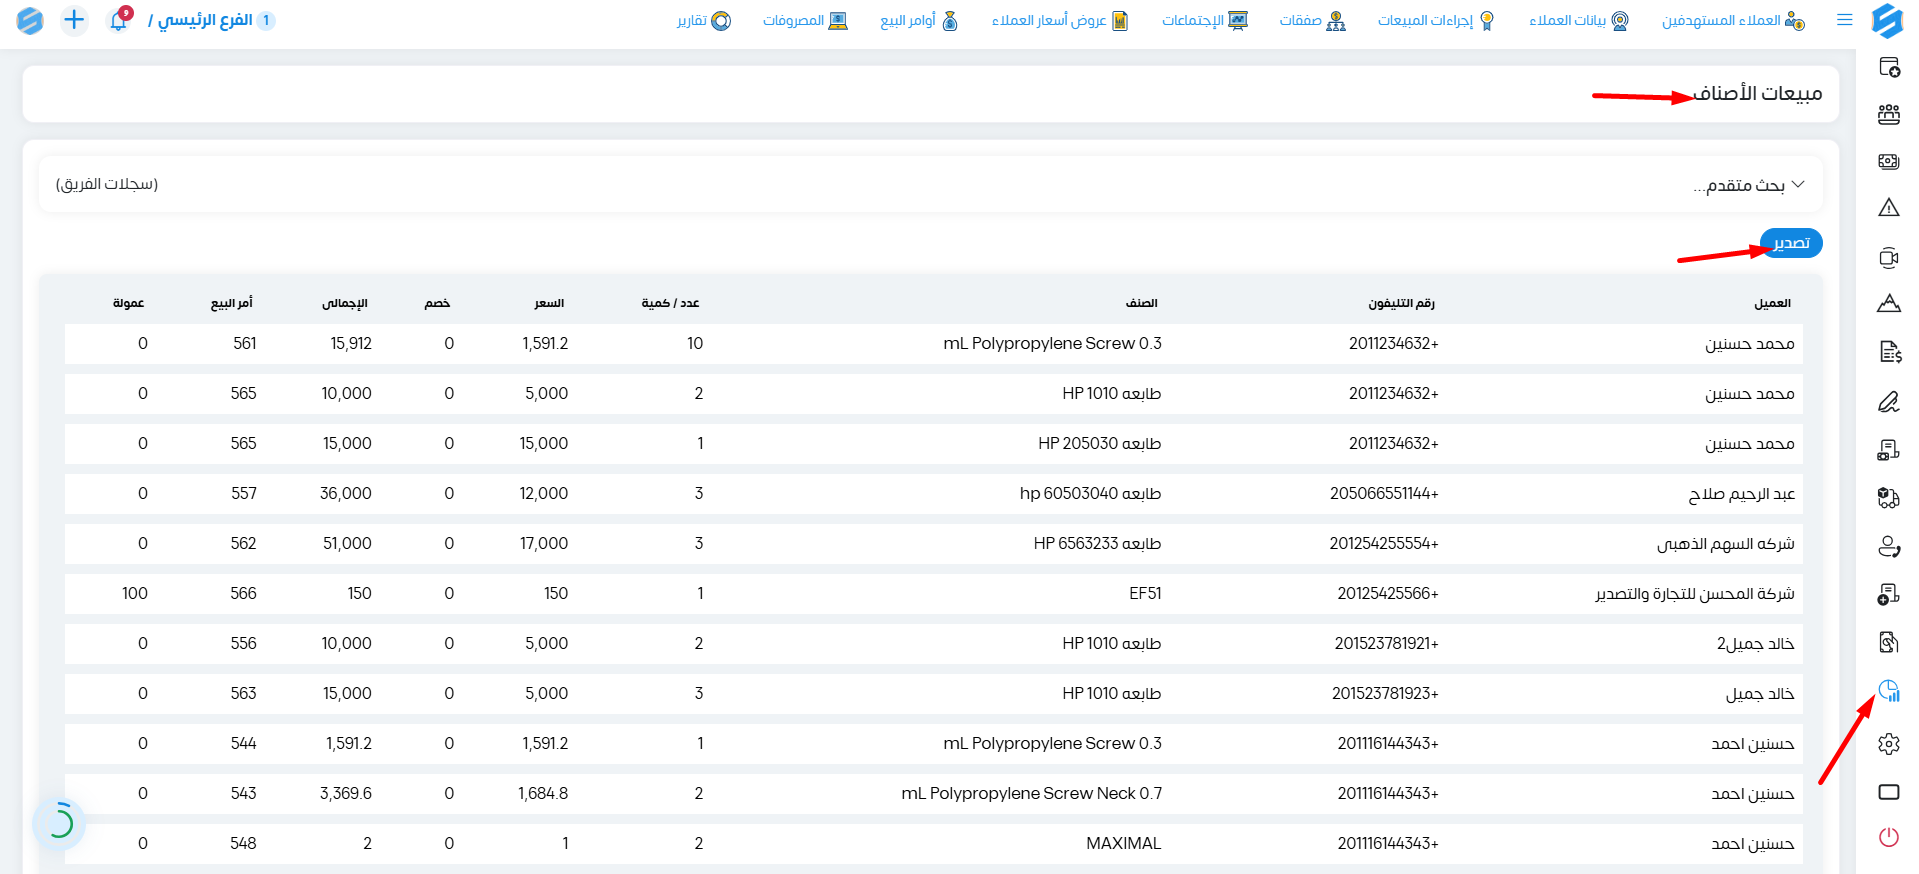Sort by عدد / كمية column header
Screen dimensions: 1919x874
[670, 303]
